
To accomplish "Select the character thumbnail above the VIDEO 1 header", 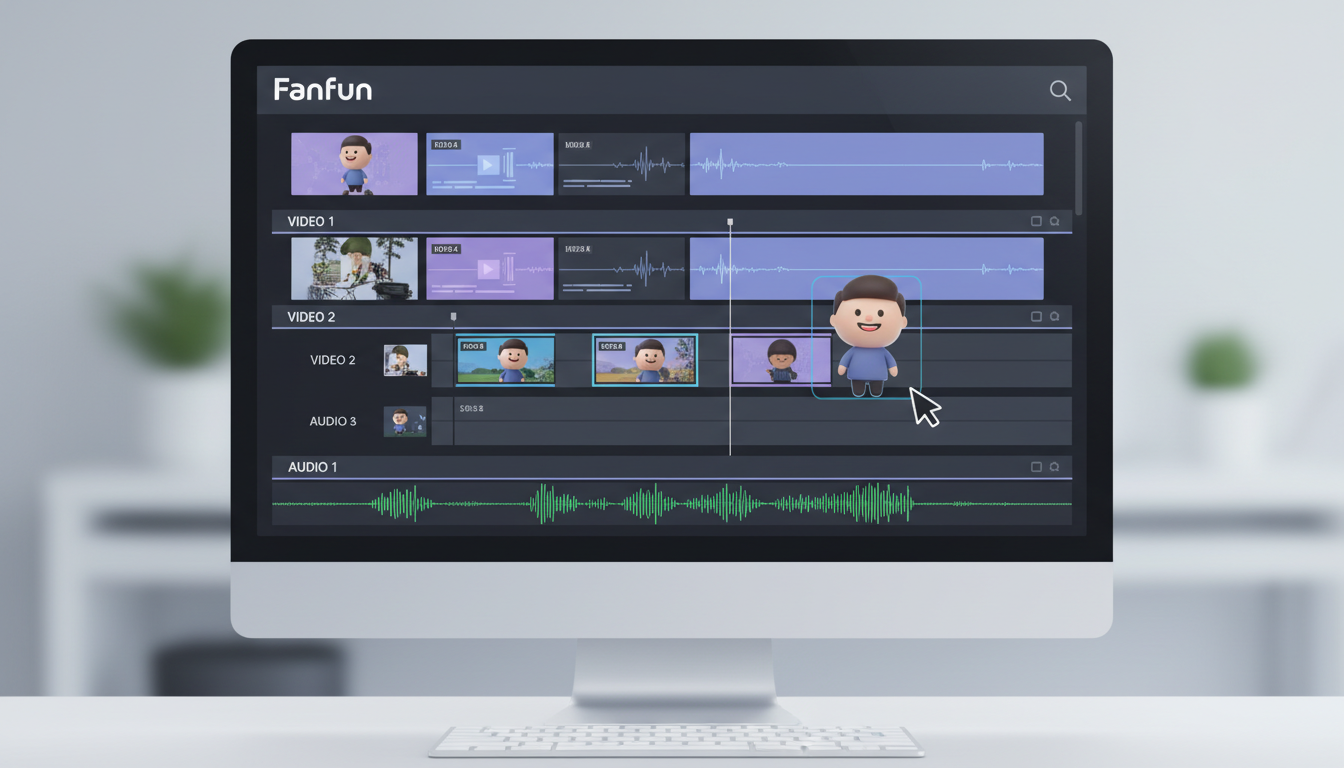I will pyautogui.click(x=354, y=164).
